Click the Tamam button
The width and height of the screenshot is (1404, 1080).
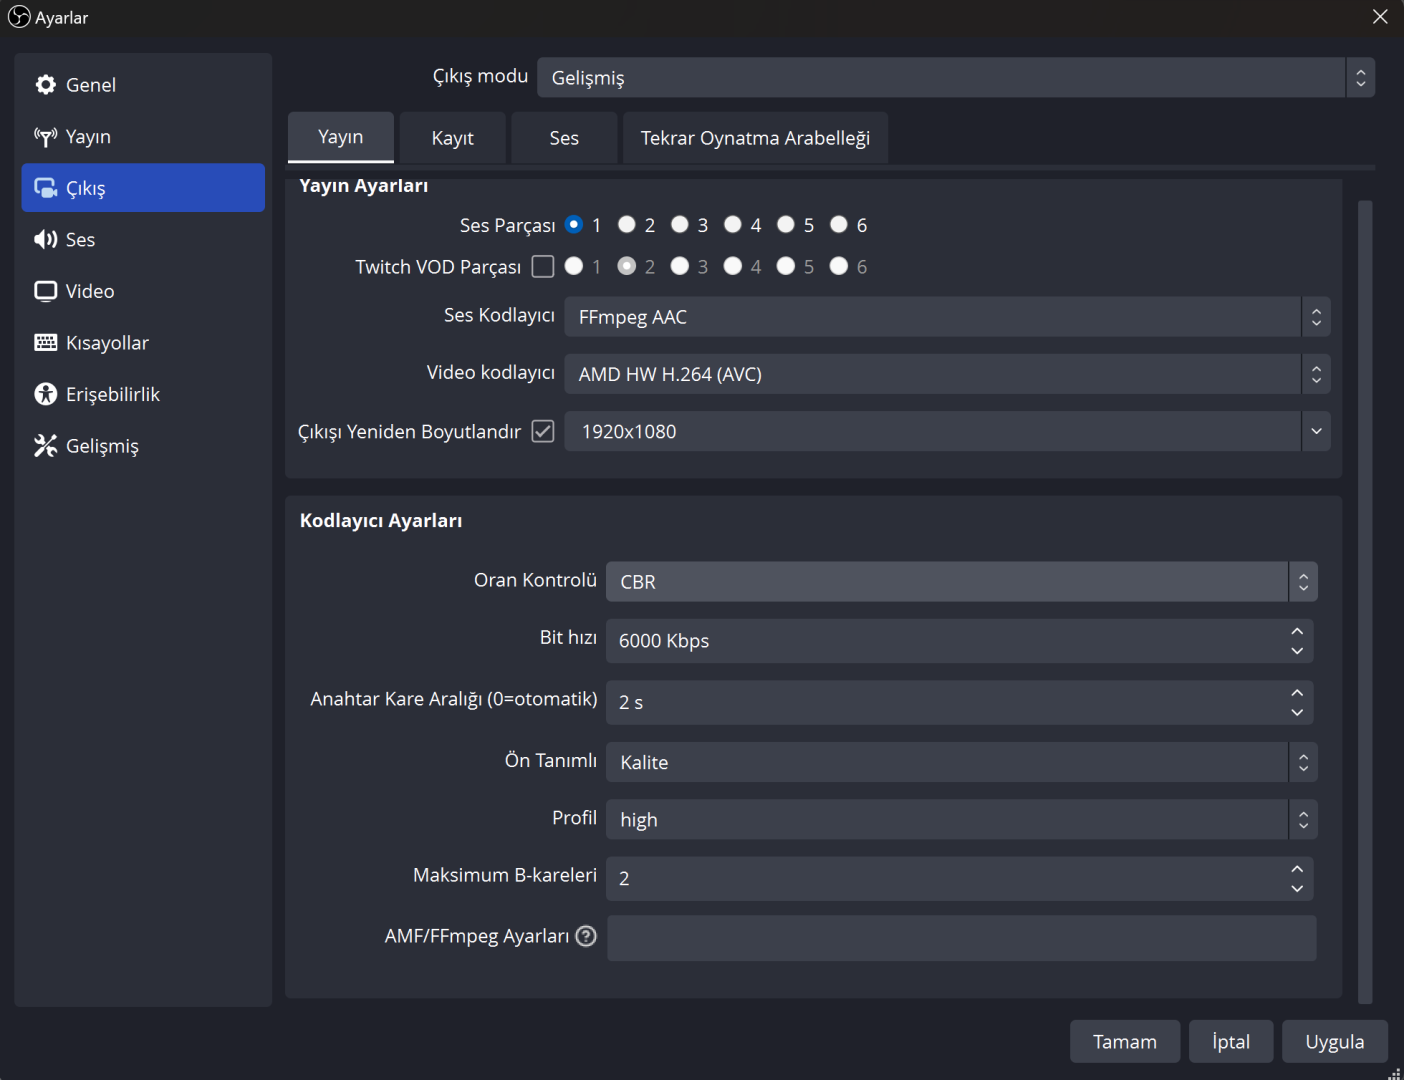pyautogui.click(x=1124, y=1042)
